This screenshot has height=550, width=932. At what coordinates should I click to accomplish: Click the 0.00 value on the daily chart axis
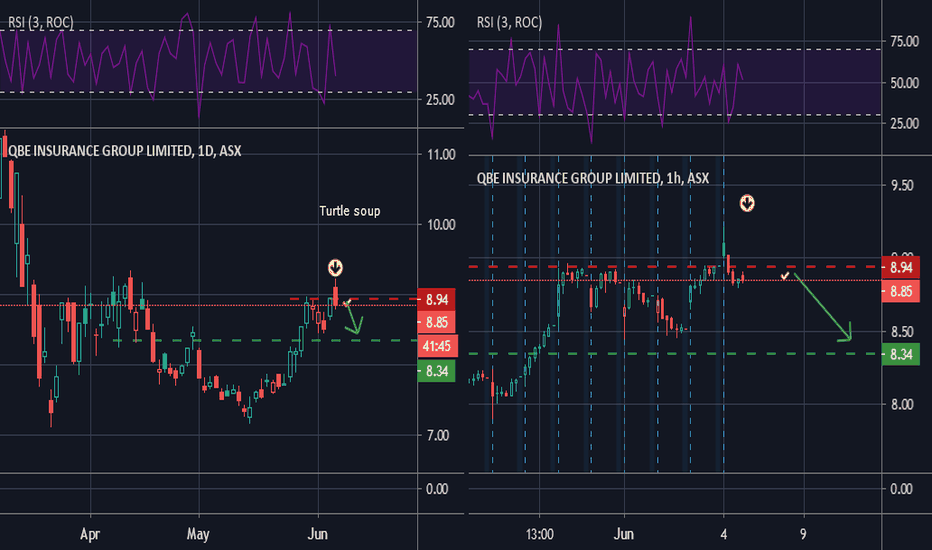(x=437, y=489)
